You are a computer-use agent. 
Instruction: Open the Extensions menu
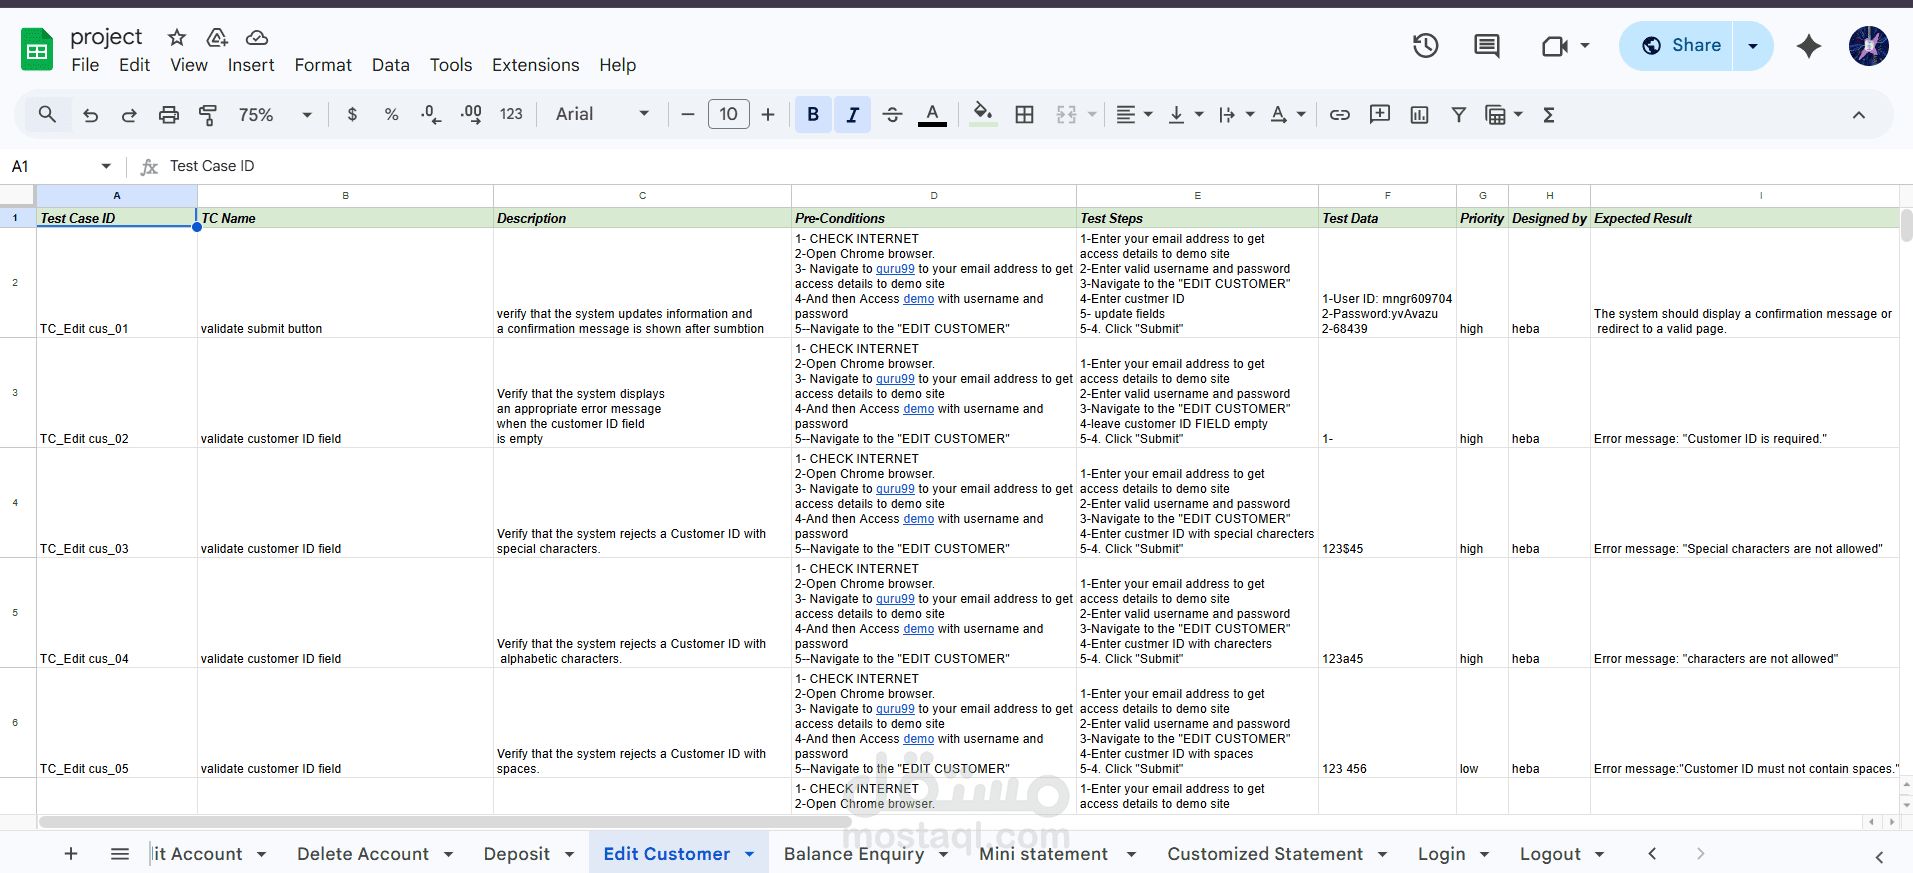click(x=536, y=65)
